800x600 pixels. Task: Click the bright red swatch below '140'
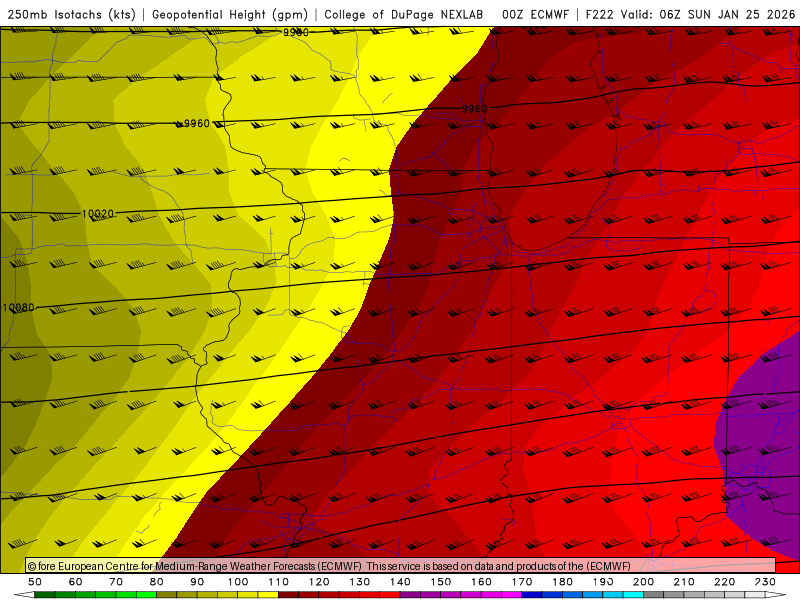tap(390, 595)
